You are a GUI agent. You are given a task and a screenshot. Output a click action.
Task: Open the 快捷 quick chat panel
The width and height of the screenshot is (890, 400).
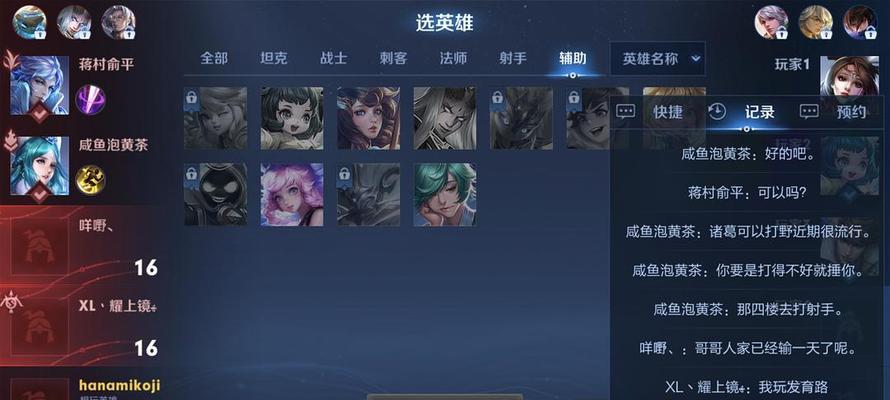(x=668, y=112)
